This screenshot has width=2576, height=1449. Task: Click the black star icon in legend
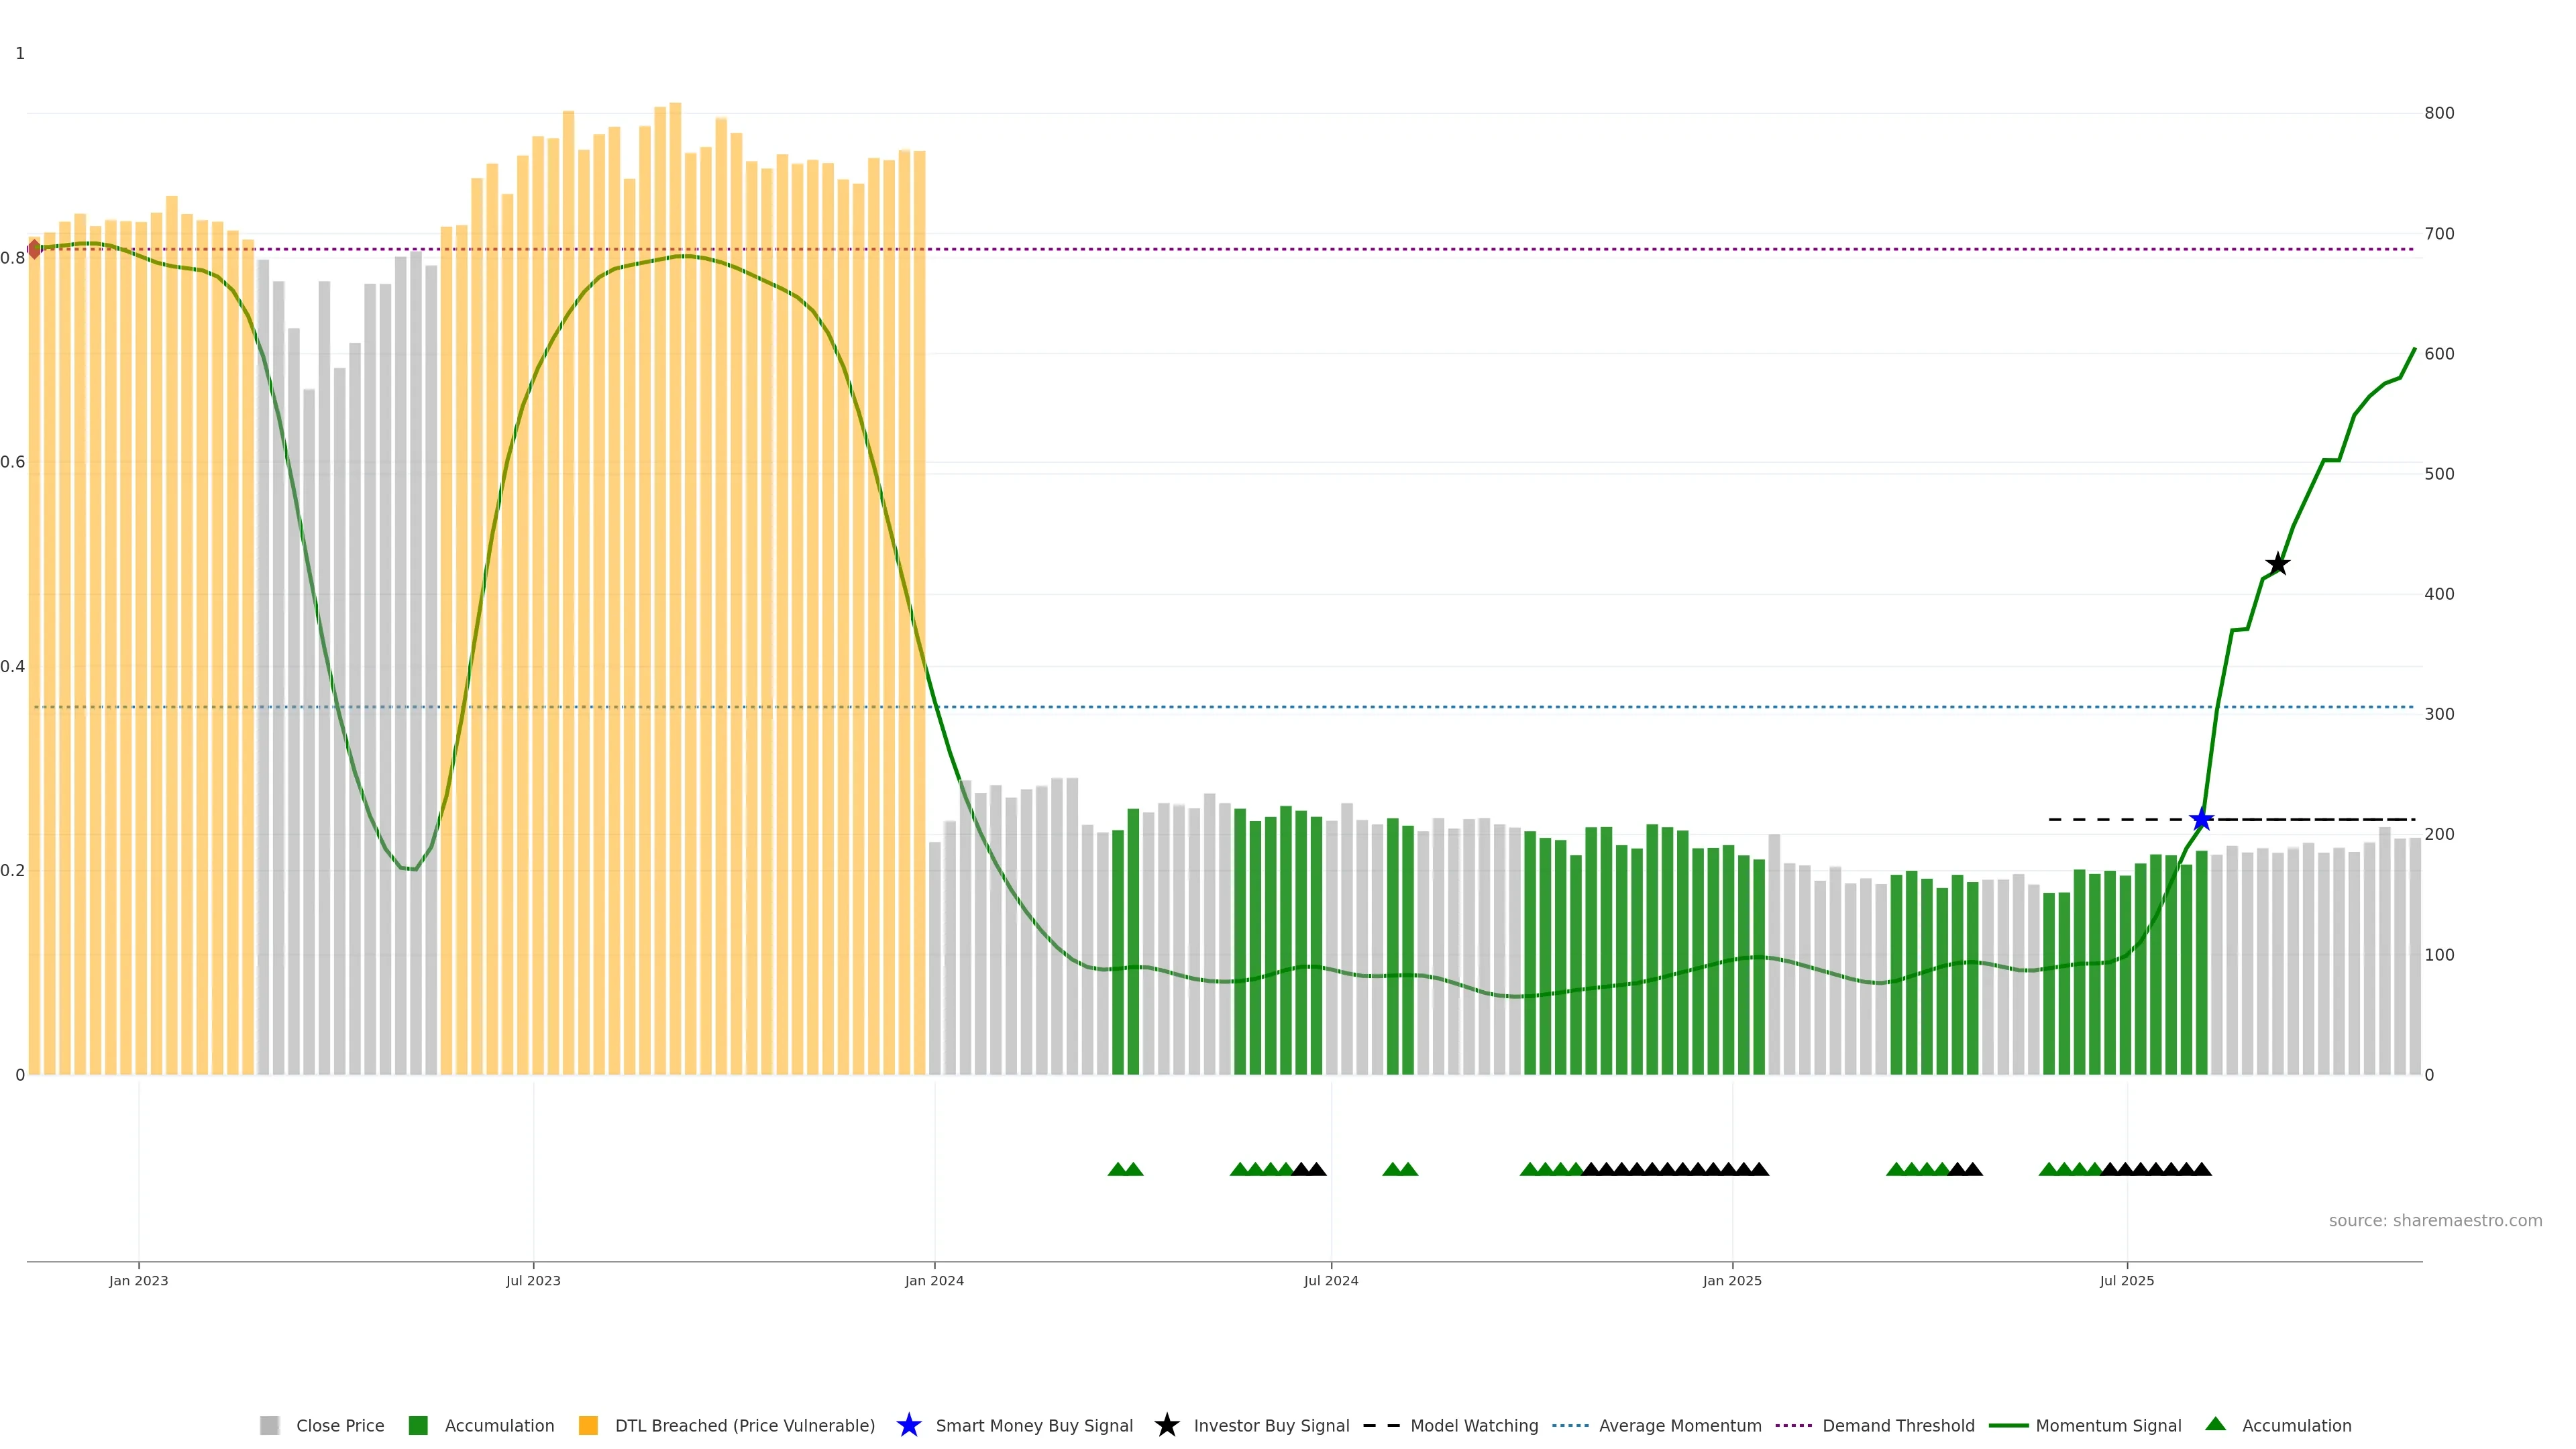(1166, 1425)
